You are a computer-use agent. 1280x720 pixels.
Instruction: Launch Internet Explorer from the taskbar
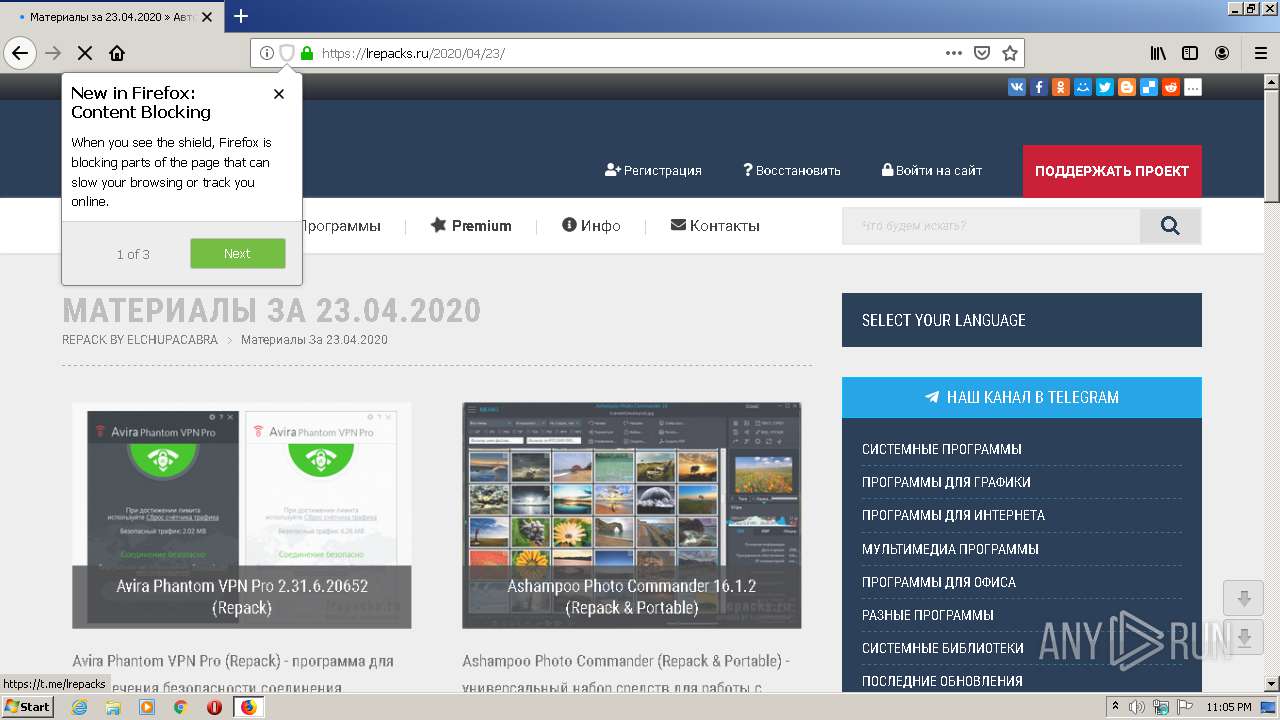point(79,707)
